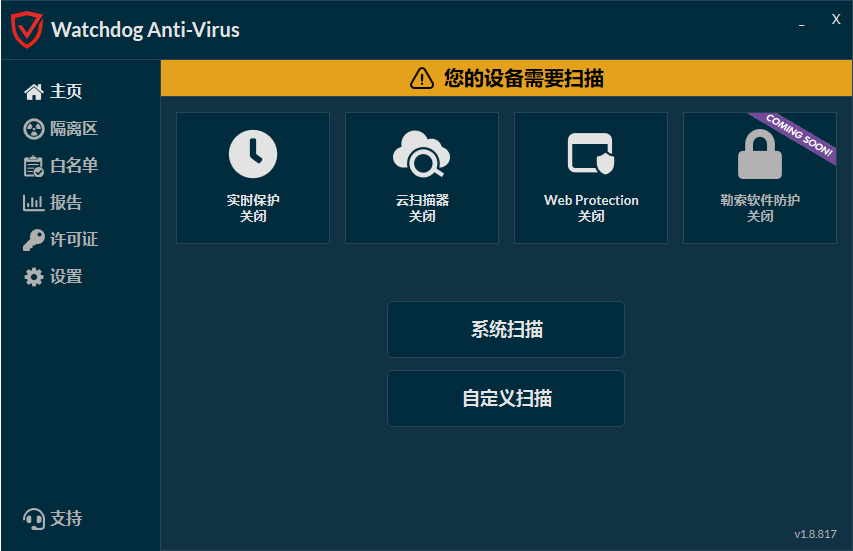Viewport: 853px width, 551px height.
Task: Click the whitelist clipboard icon
Action: pos(34,166)
